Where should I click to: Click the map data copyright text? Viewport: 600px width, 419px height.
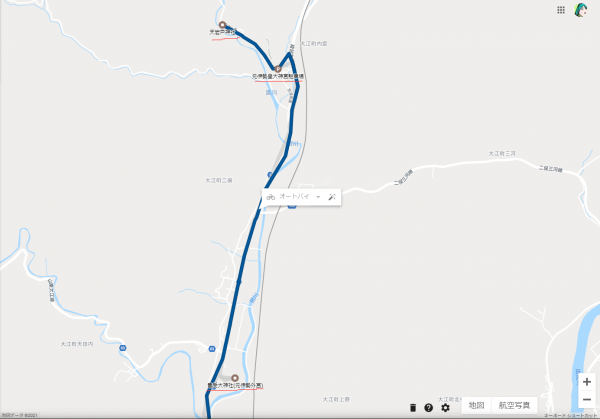point(20,415)
